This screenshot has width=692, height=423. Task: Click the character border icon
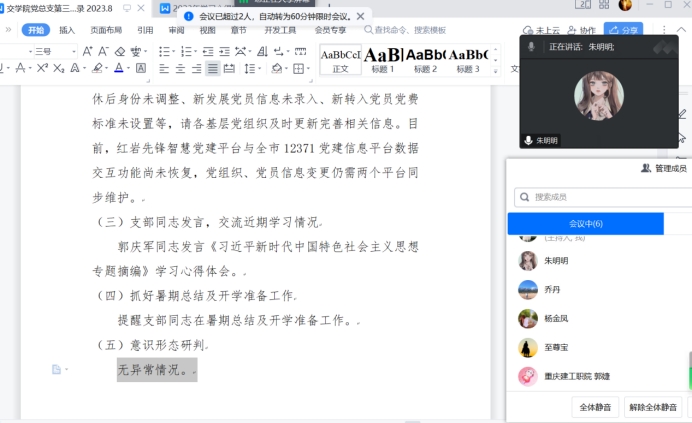click(x=140, y=69)
